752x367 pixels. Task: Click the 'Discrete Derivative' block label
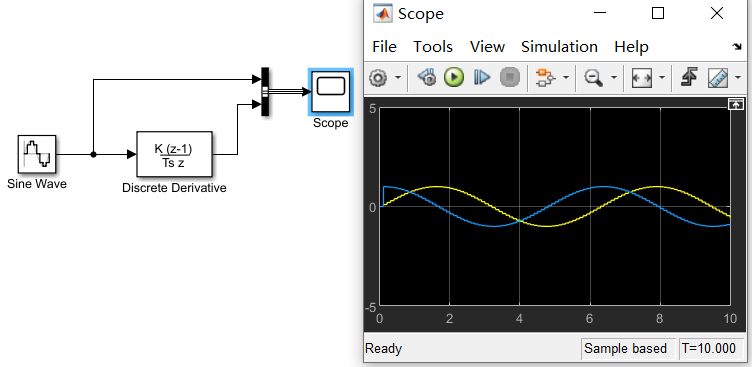(174, 188)
